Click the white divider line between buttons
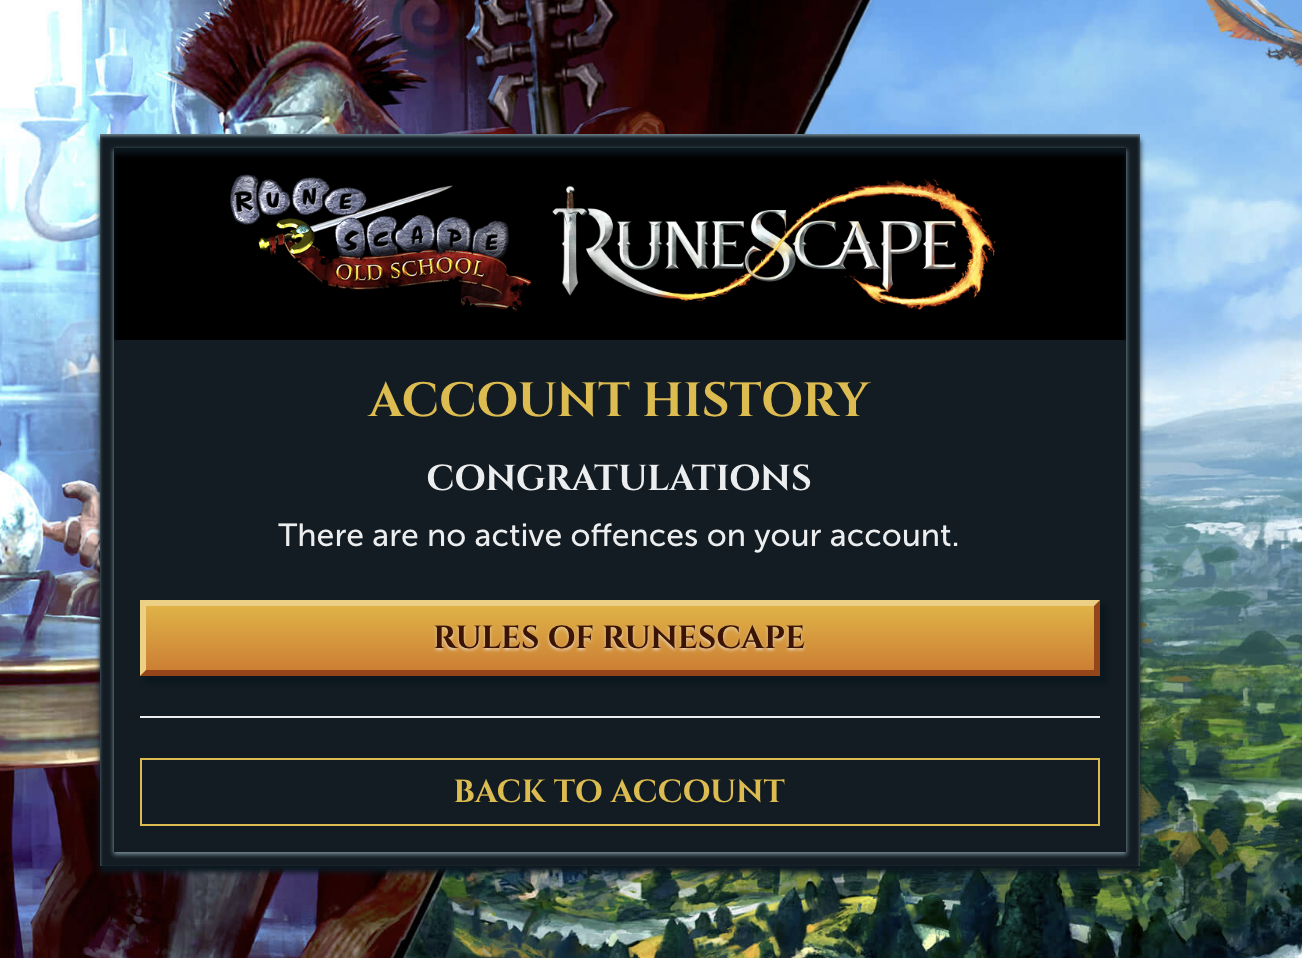 click(x=619, y=717)
